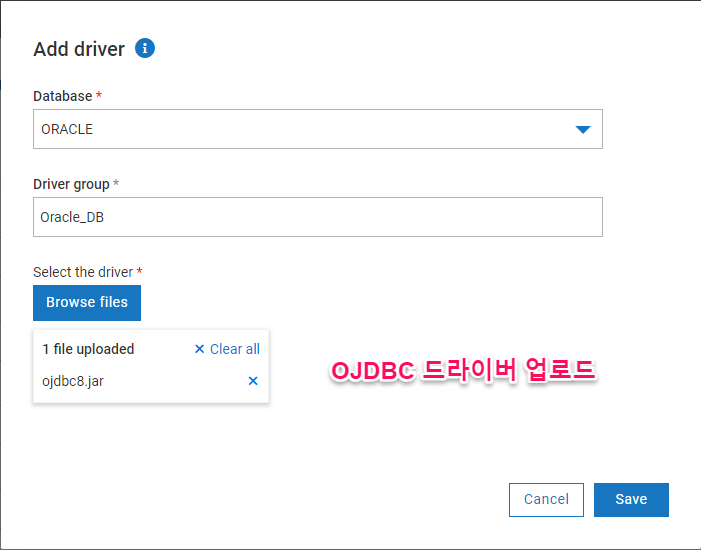
Task: Click the Database field label
Action: coord(62,96)
